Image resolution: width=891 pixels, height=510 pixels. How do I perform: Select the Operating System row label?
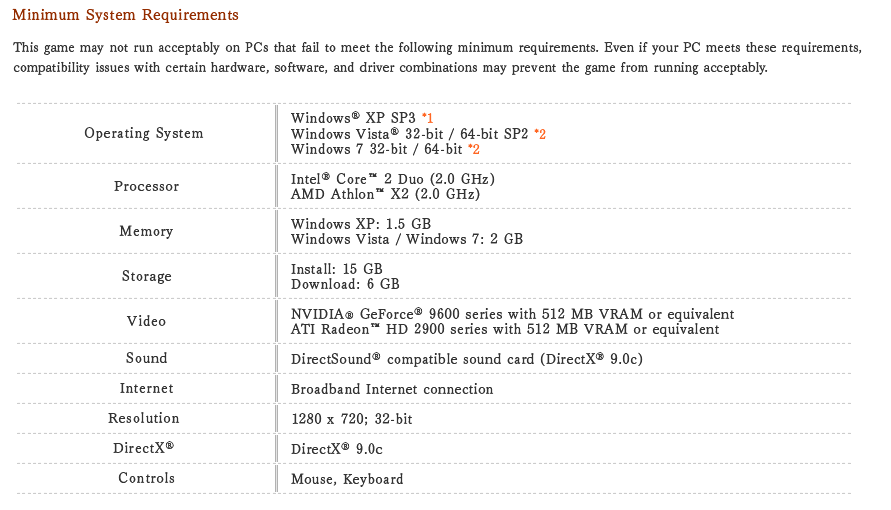[144, 133]
